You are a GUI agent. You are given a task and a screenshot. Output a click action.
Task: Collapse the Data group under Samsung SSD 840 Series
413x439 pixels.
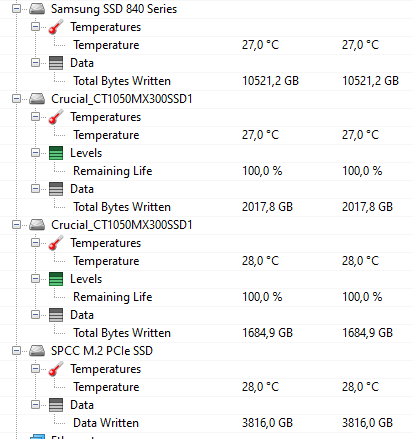tap(35, 63)
